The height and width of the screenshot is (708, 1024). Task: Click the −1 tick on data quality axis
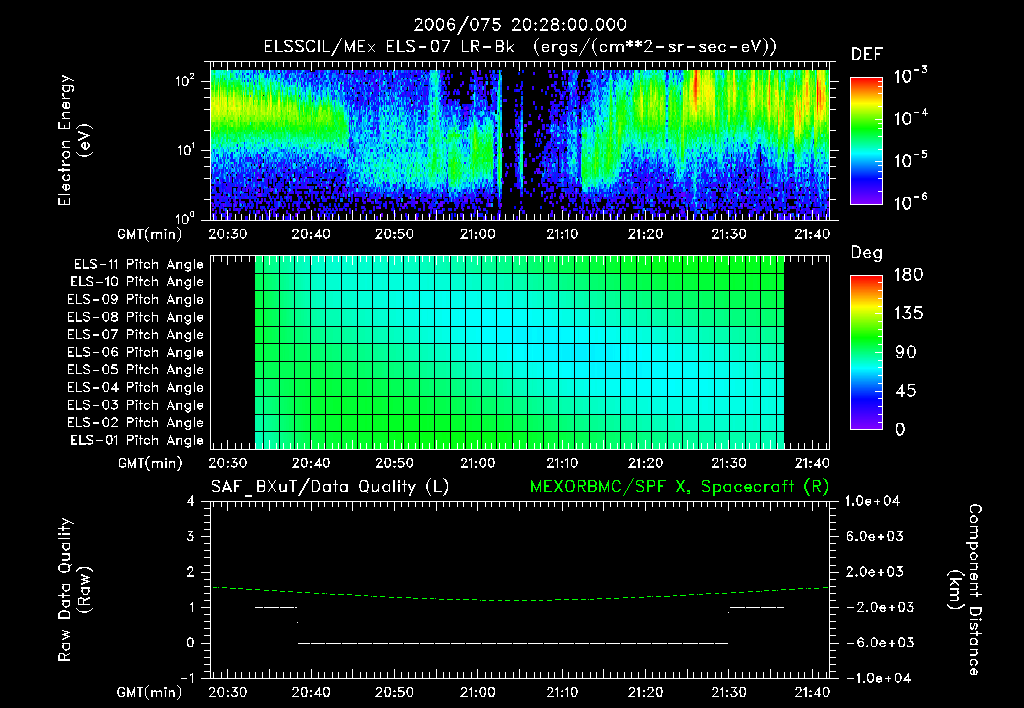tap(187, 678)
